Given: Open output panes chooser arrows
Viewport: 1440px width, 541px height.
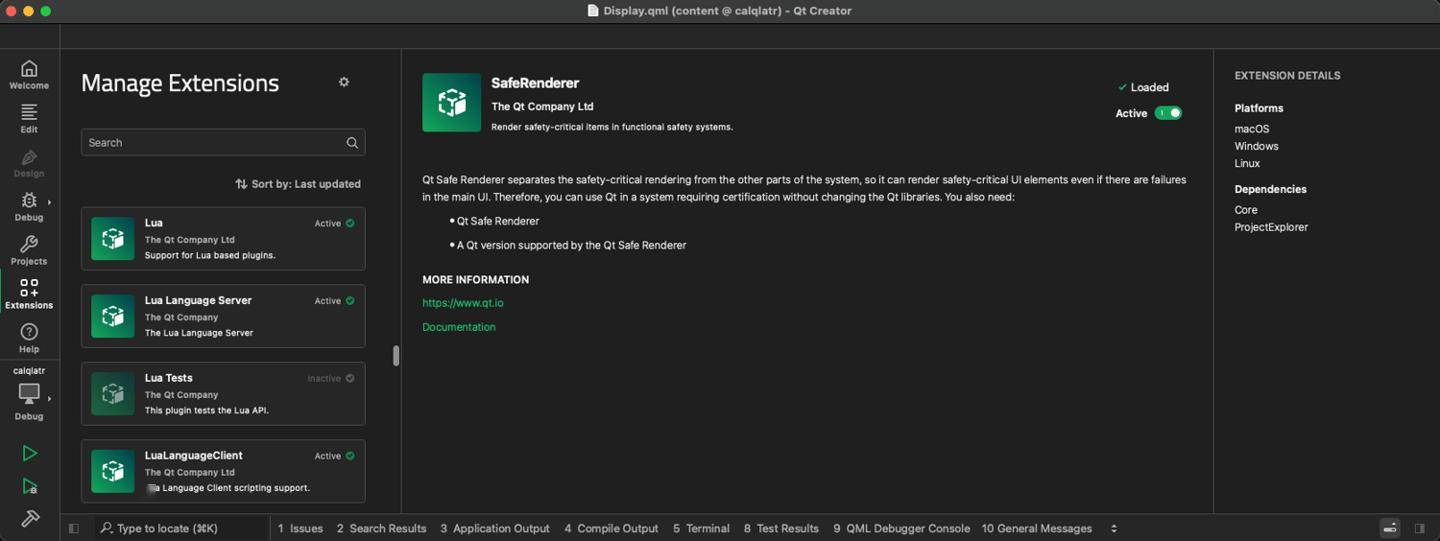Looking at the screenshot, I should [x=1113, y=528].
